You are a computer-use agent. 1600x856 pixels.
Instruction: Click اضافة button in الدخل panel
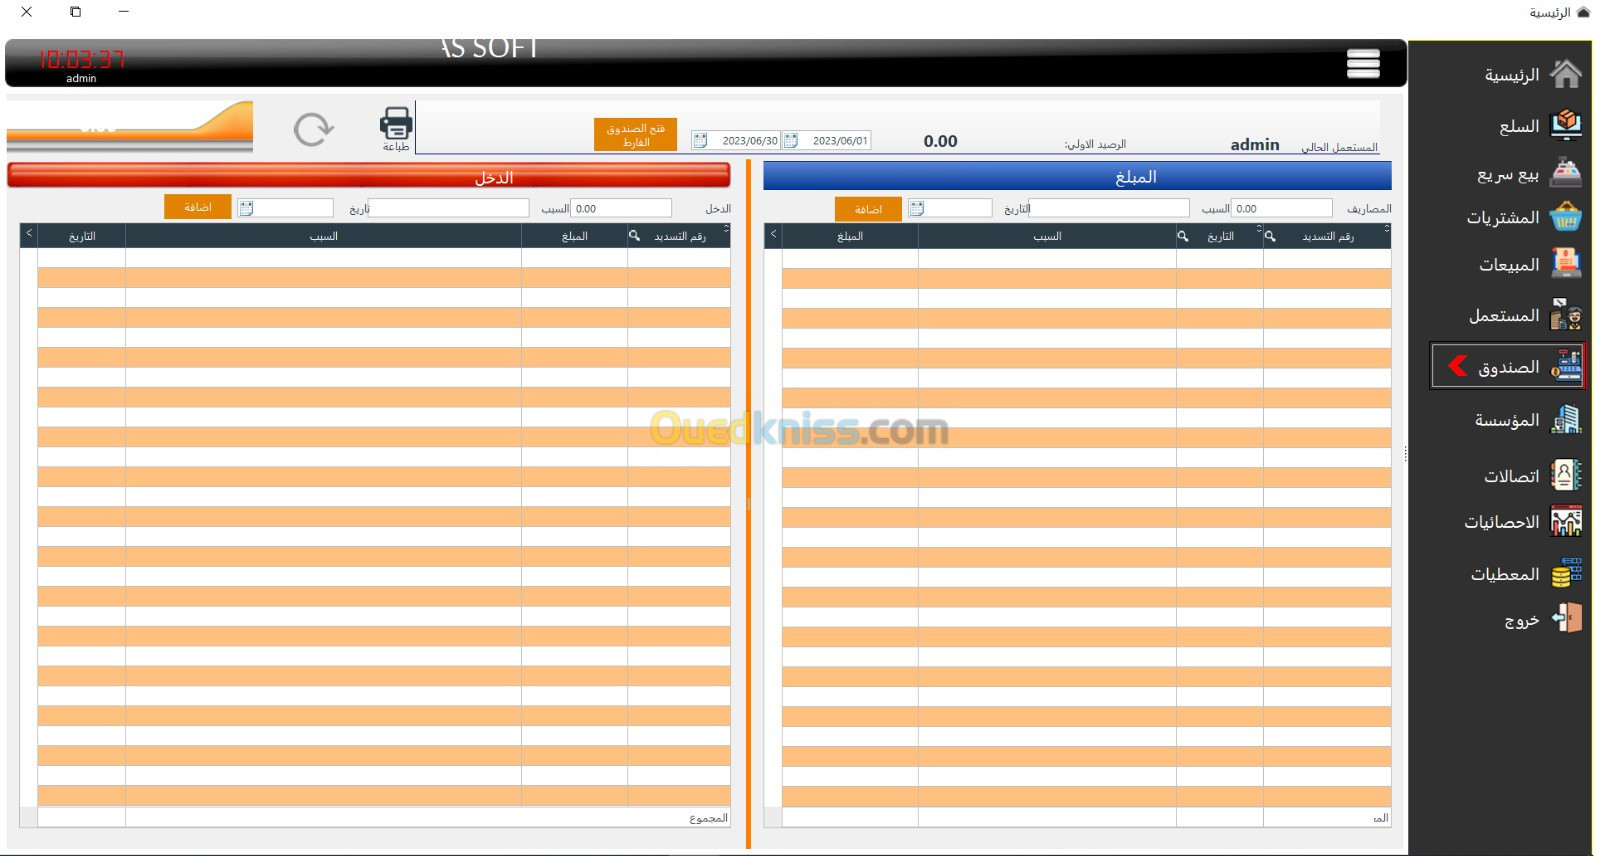point(198,207)
